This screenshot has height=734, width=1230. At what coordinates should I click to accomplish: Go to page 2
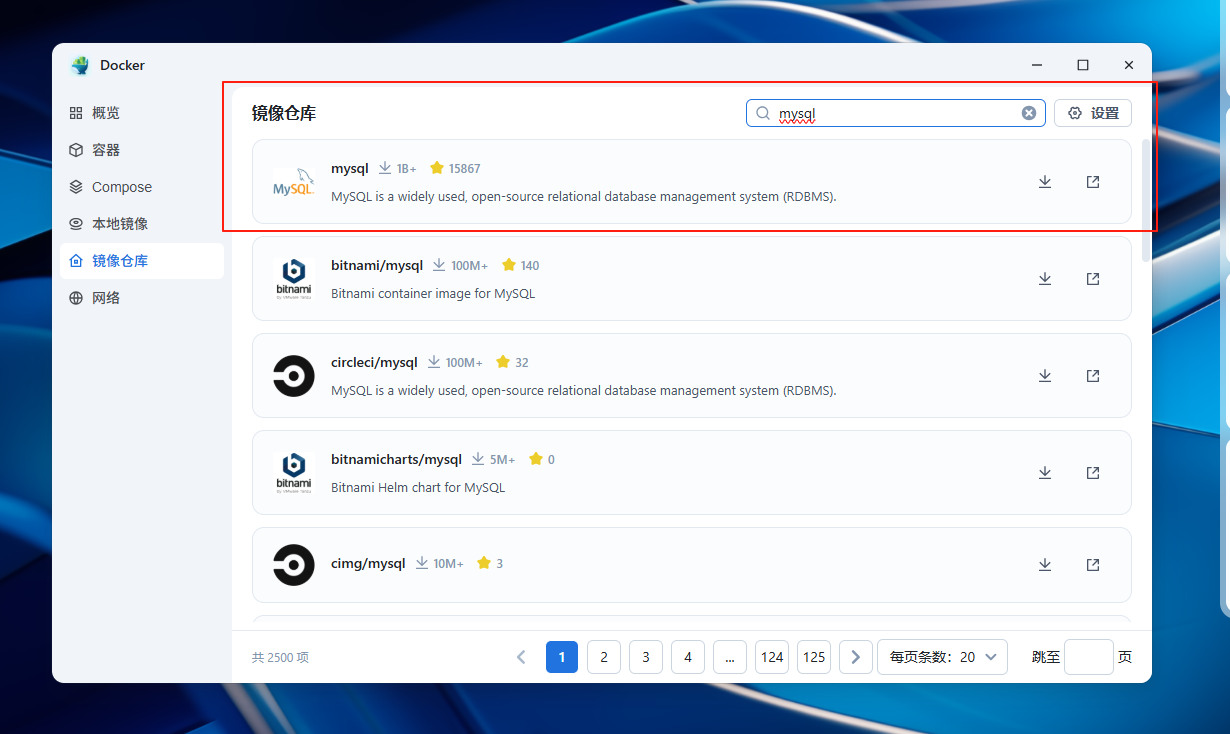[604, 657]
